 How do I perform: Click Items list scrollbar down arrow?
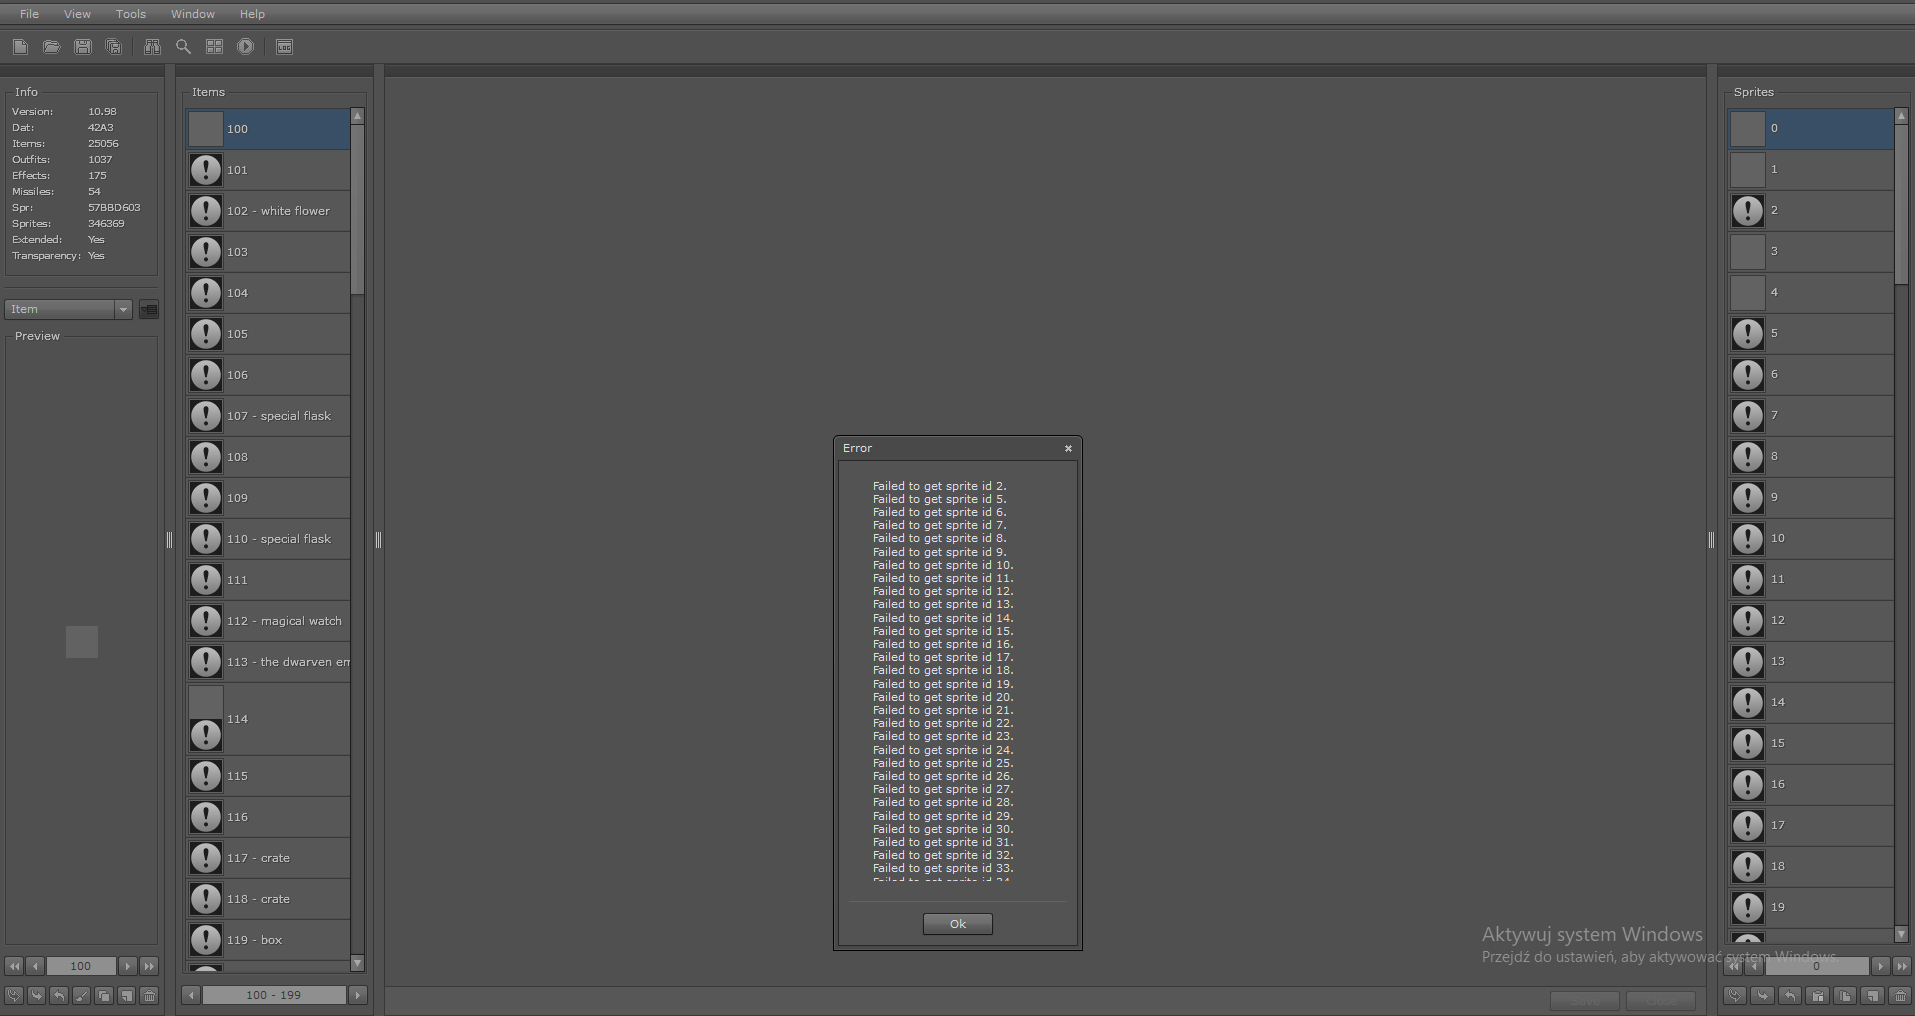tap(357, 963)
